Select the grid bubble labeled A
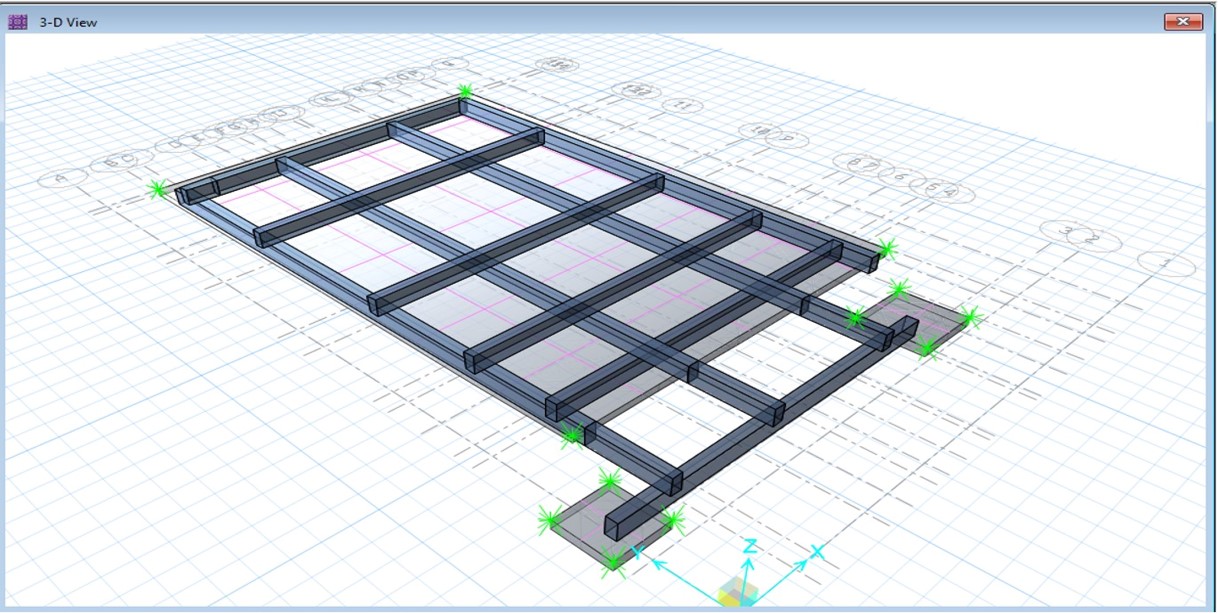The width and height of the screenshot is (1218, 613). coord(62,180)
